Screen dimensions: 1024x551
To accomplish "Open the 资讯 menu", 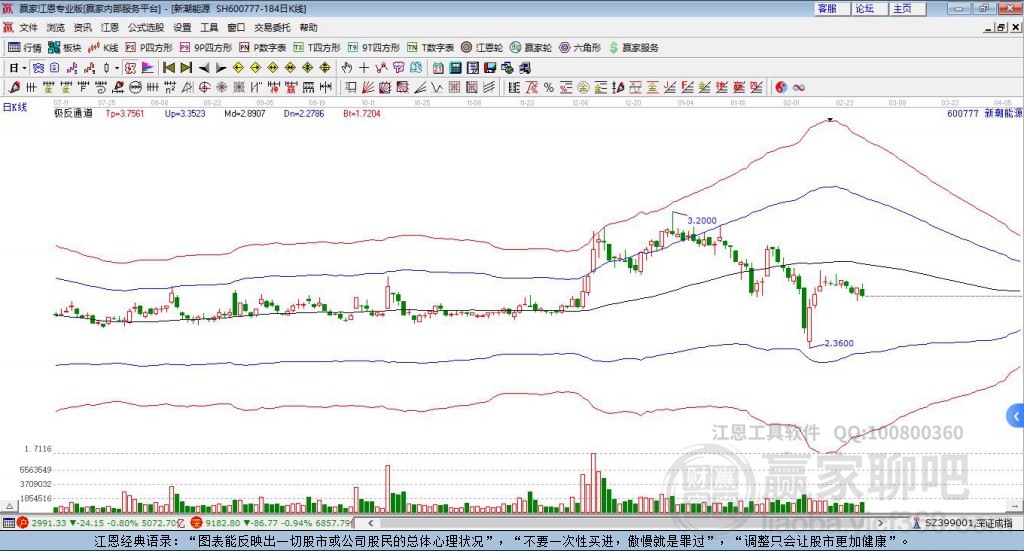I will tap(82, 27).
